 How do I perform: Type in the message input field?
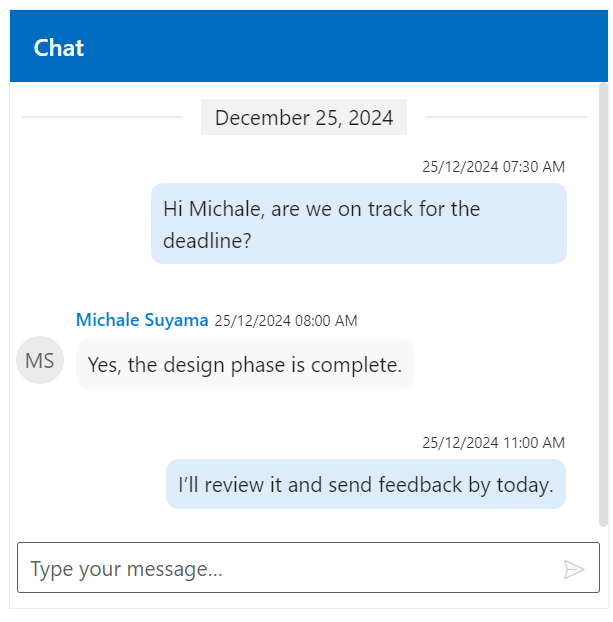pyautogui.click(x=290, y=569)
